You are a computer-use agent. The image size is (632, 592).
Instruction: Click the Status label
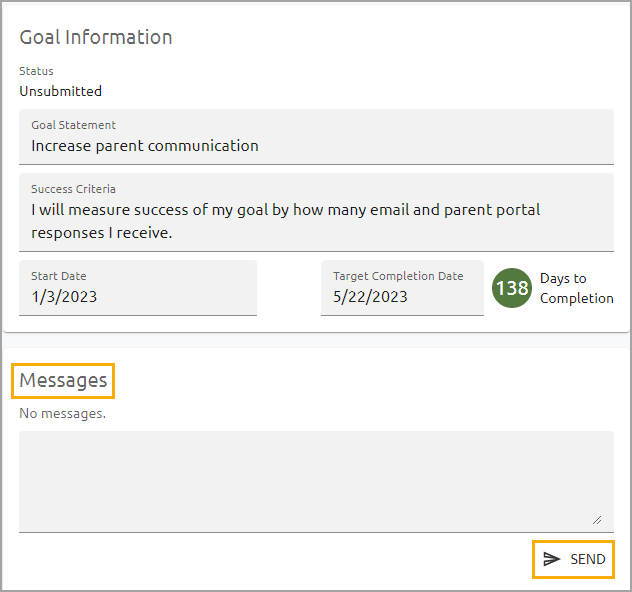(36, 71)
